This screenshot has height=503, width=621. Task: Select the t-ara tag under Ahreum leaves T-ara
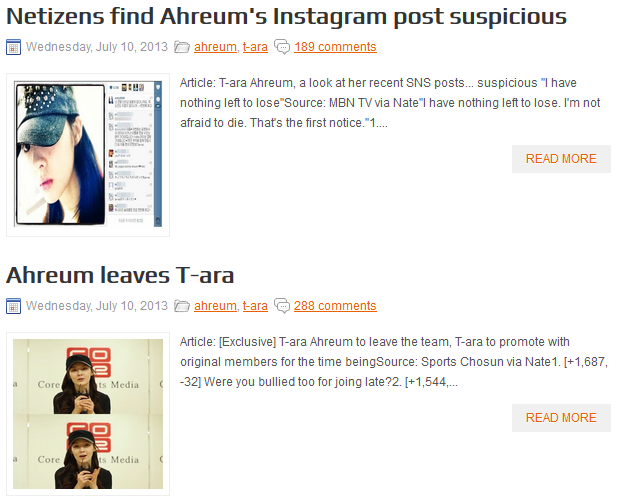tap(255, 306)
